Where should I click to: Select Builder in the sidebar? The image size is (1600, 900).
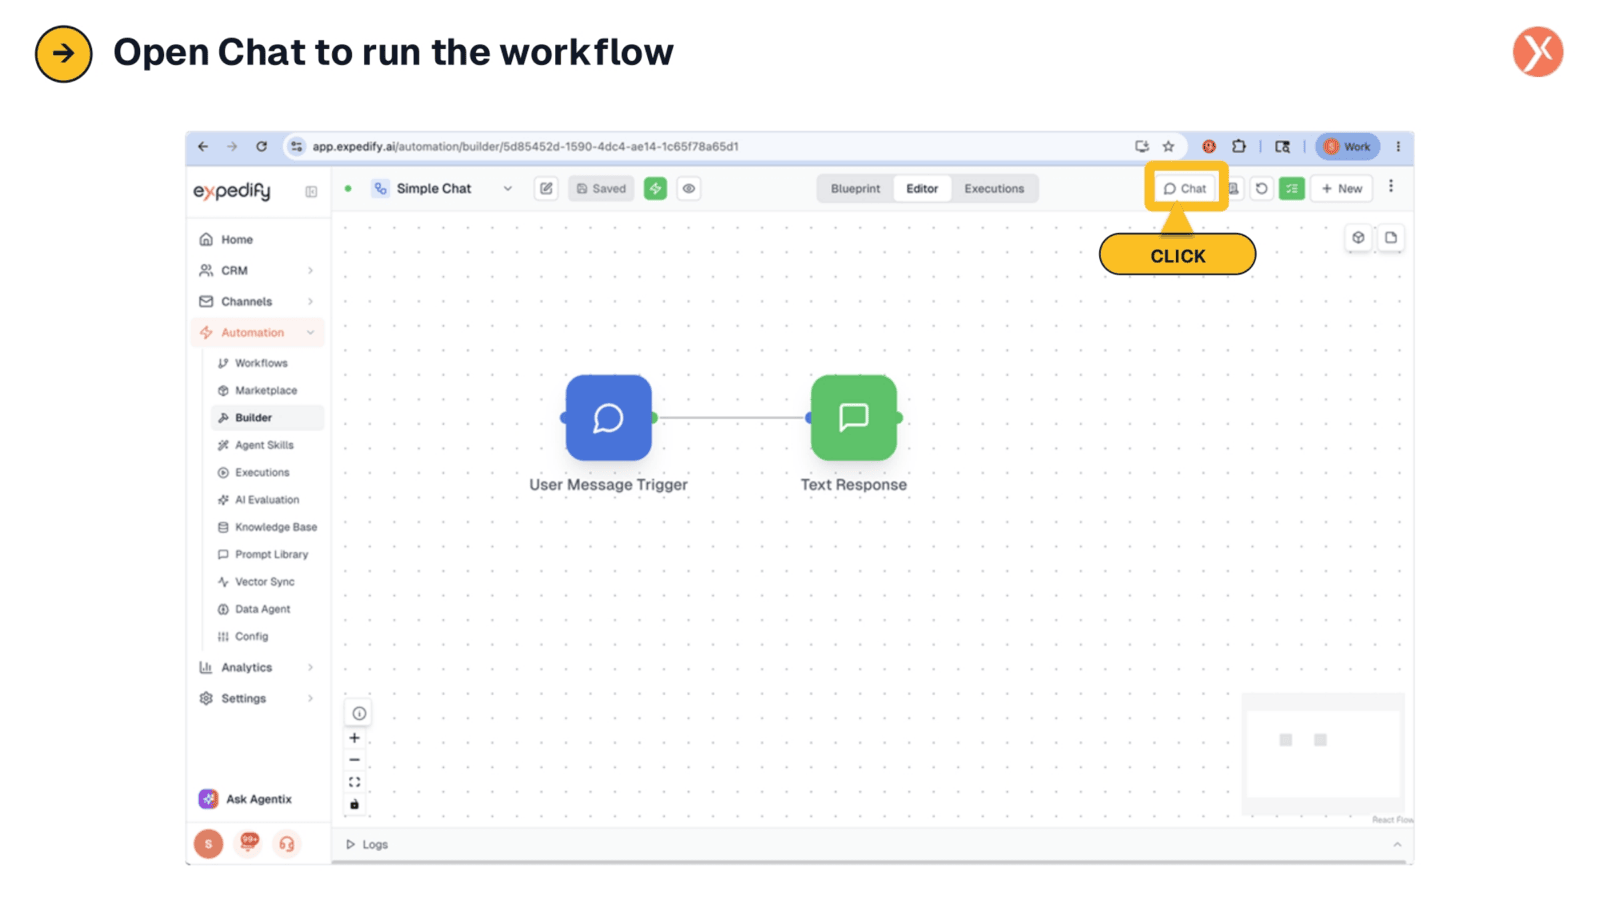(x=268, y=418)
